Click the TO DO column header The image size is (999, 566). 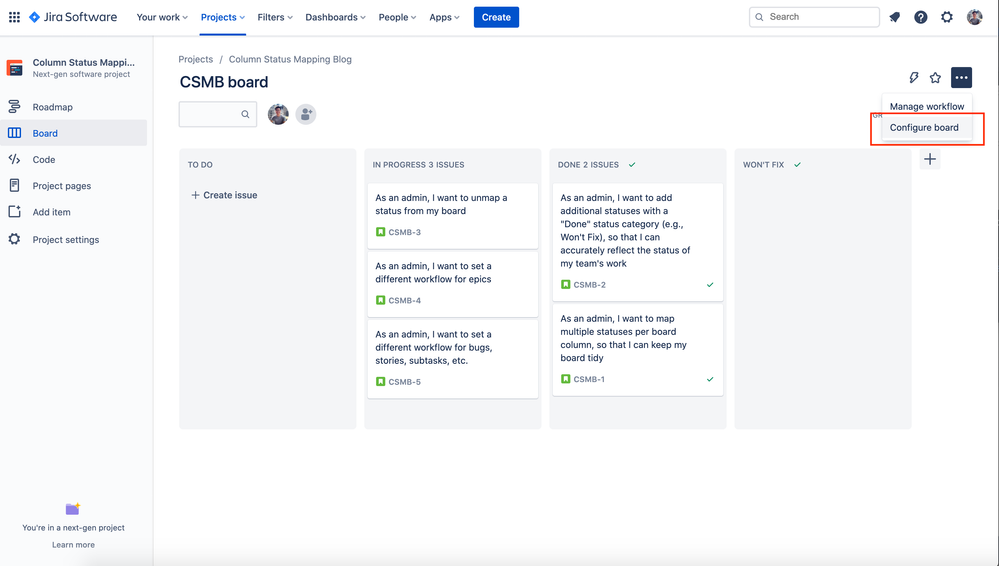click(200, 164)
